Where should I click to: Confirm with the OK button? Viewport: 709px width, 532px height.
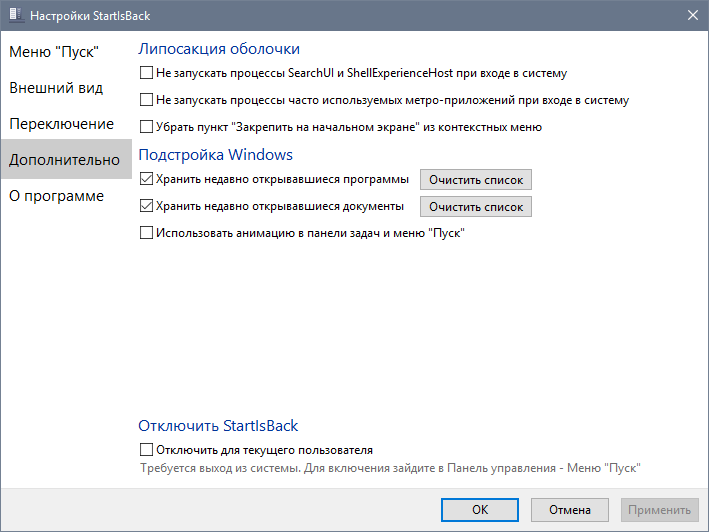(480, 510)
